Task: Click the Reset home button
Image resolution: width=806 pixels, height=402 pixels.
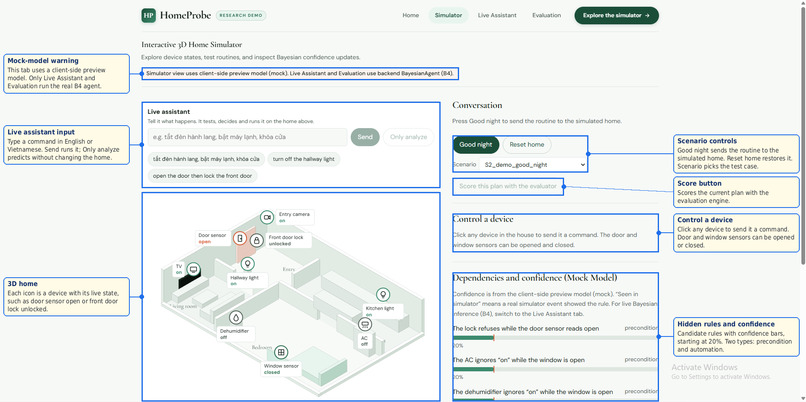Action: 526,145
